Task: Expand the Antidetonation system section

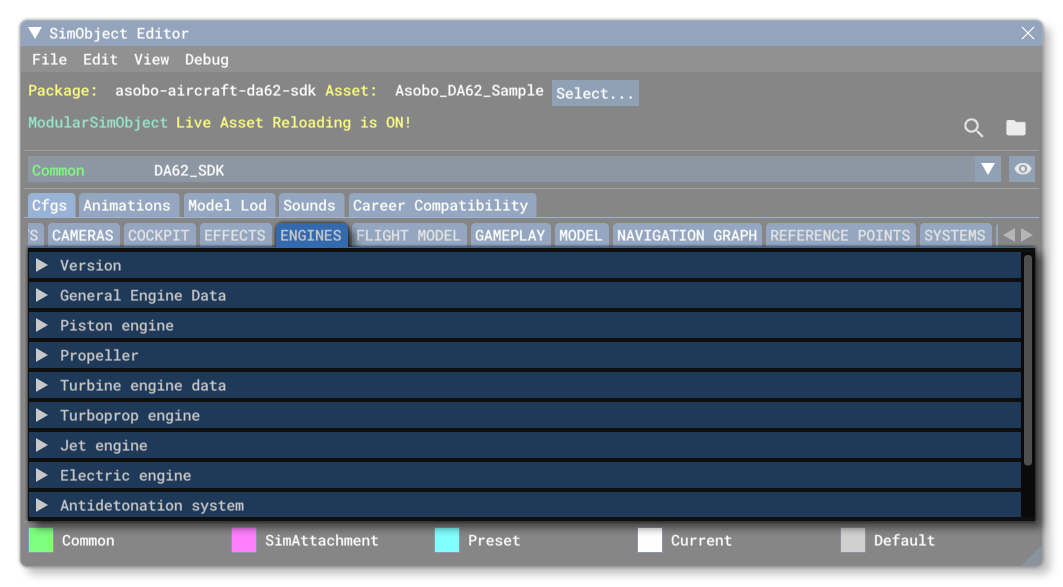Action: 43,505
